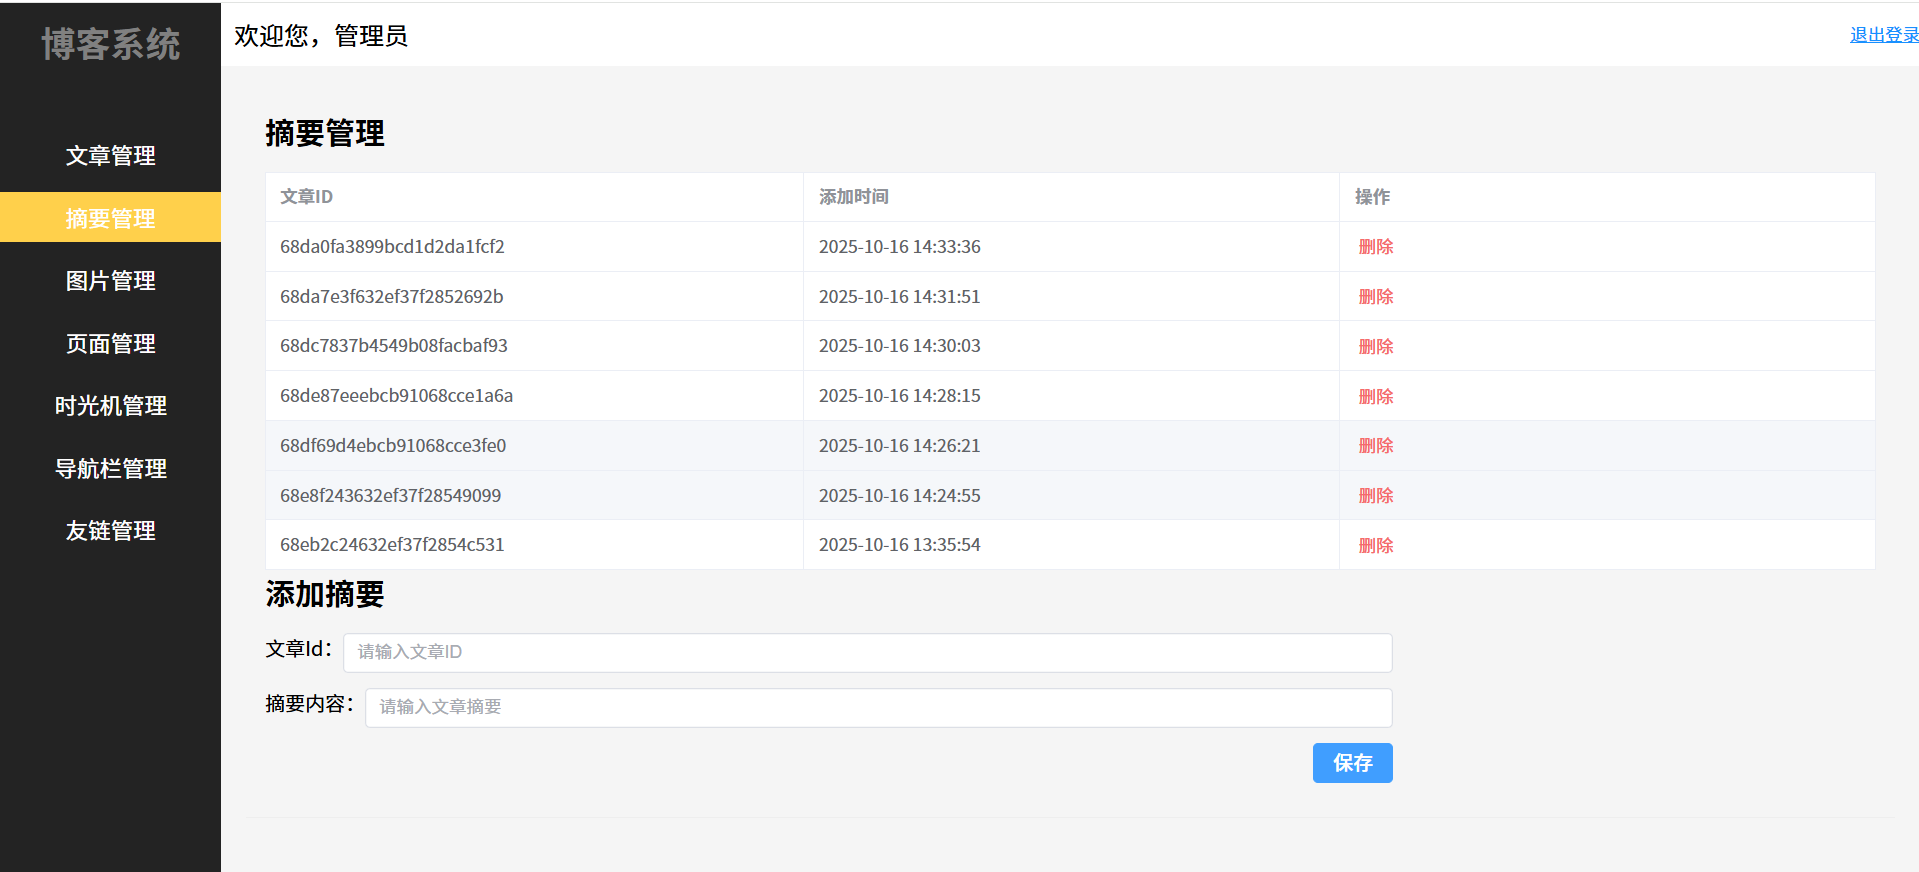Open 文章管理 in the sidebar

click(110, 156)
